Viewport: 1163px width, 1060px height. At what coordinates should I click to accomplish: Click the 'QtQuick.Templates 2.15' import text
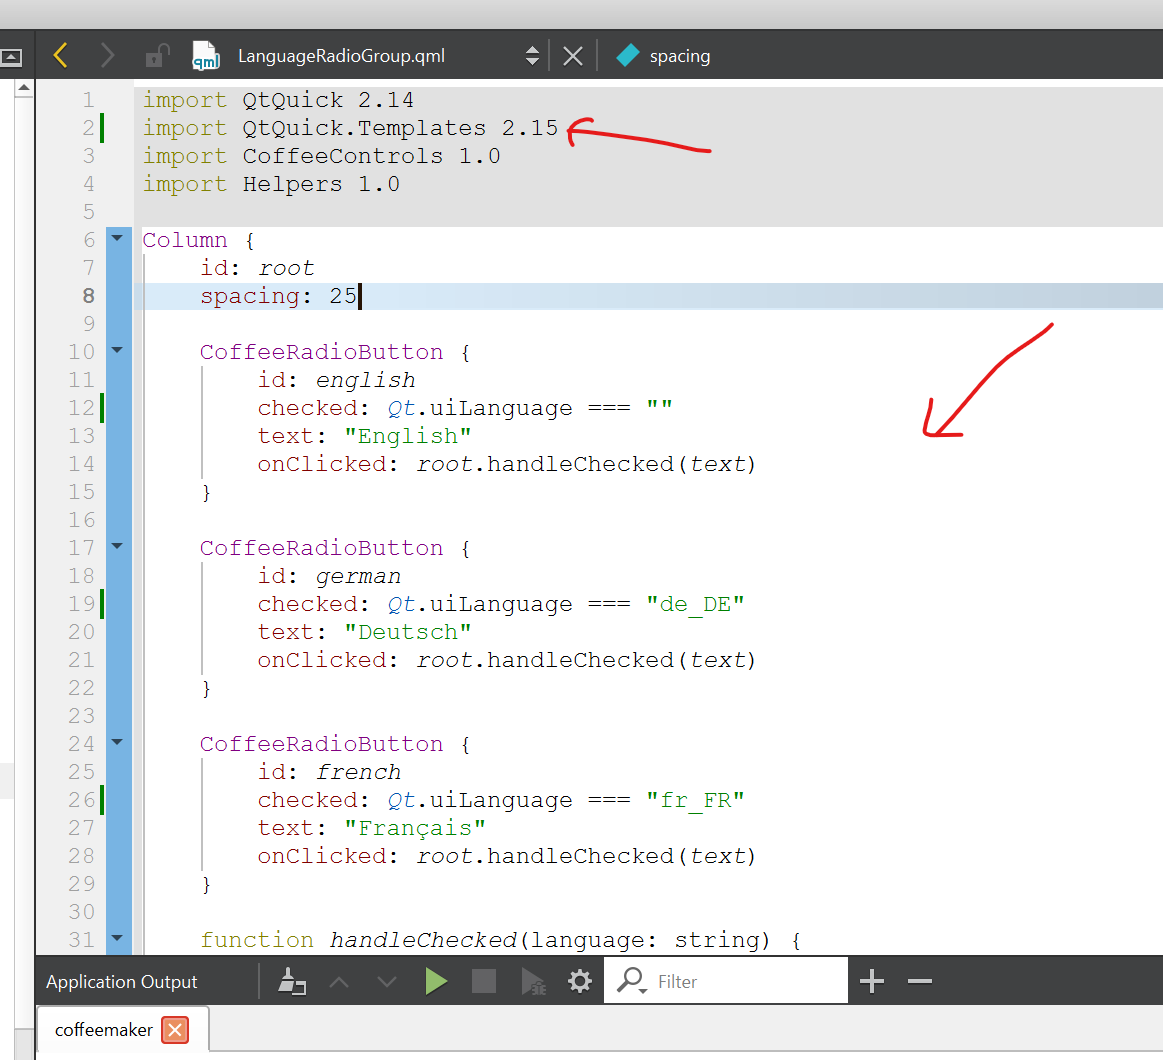(401, 128)
